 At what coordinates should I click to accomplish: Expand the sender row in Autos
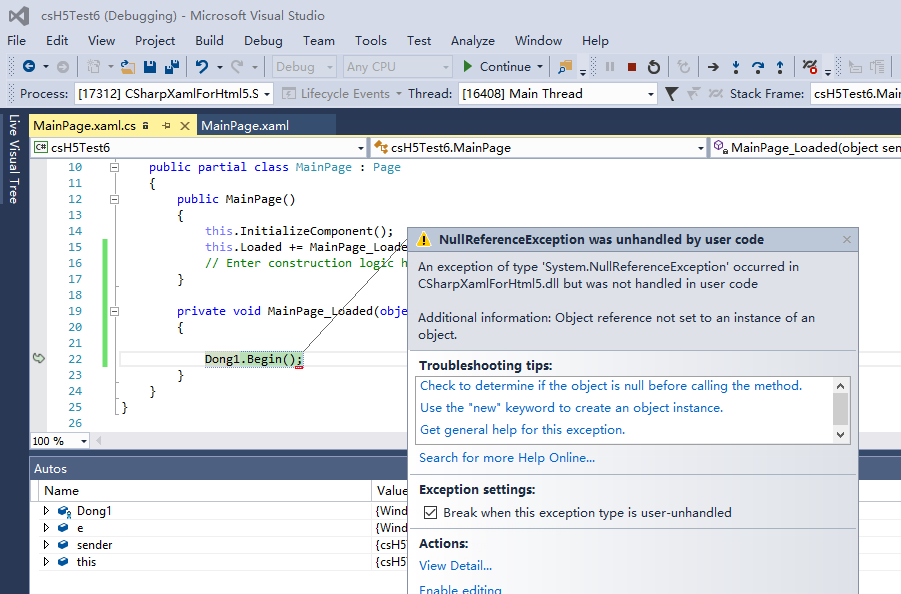pos(47,544)
